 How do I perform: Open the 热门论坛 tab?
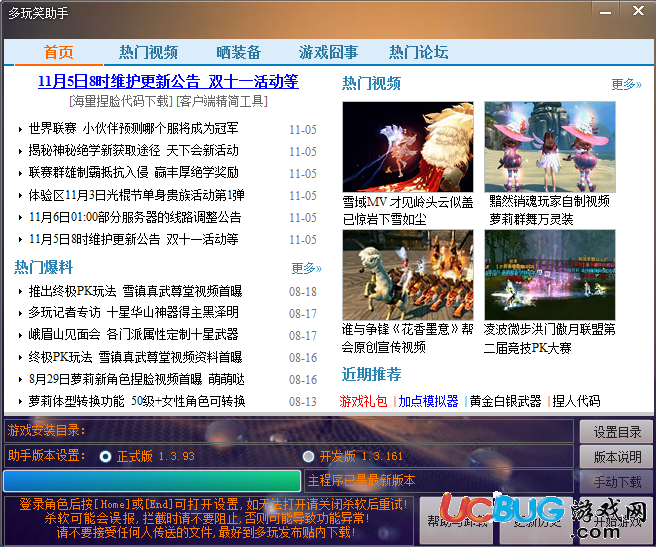[418, 52]
